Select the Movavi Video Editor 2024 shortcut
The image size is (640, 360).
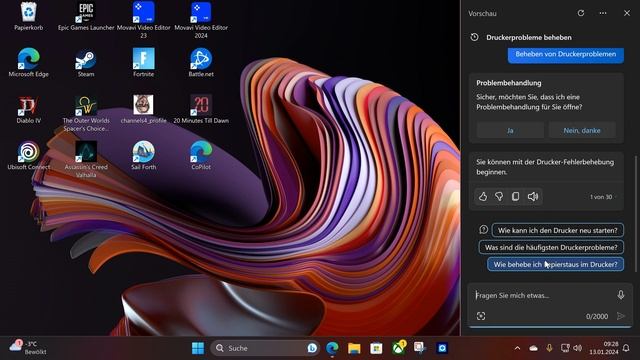(201, 20)
